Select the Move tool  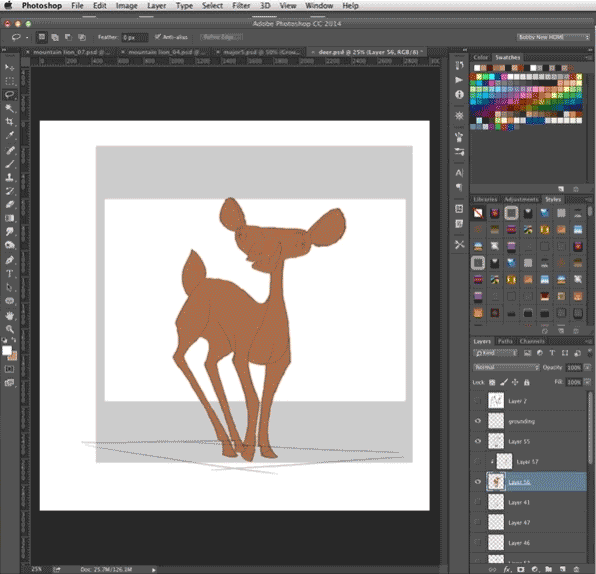[10, 67]
